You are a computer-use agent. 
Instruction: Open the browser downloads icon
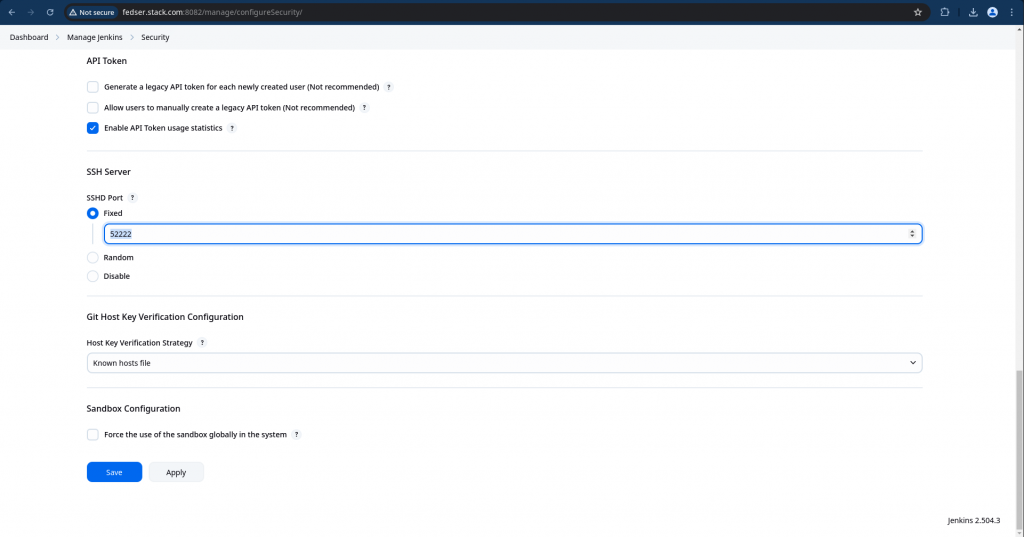972,12
